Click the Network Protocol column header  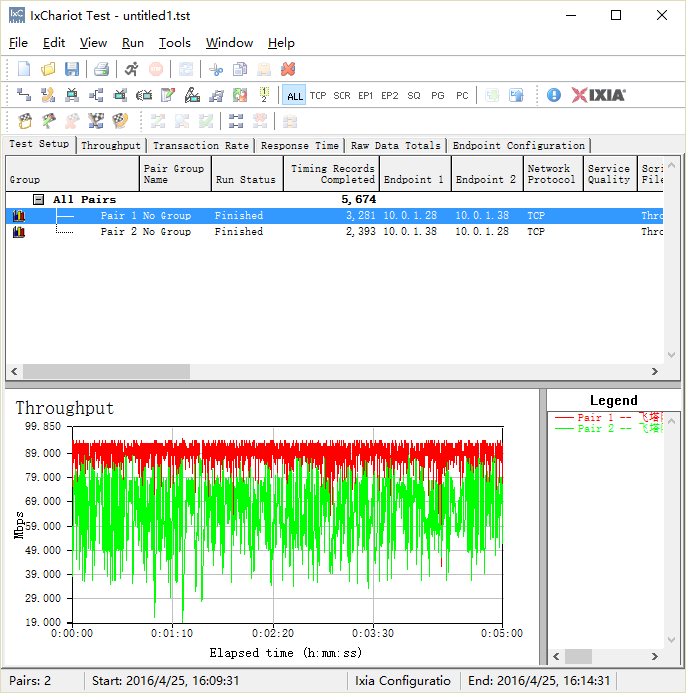click(553, 174)
